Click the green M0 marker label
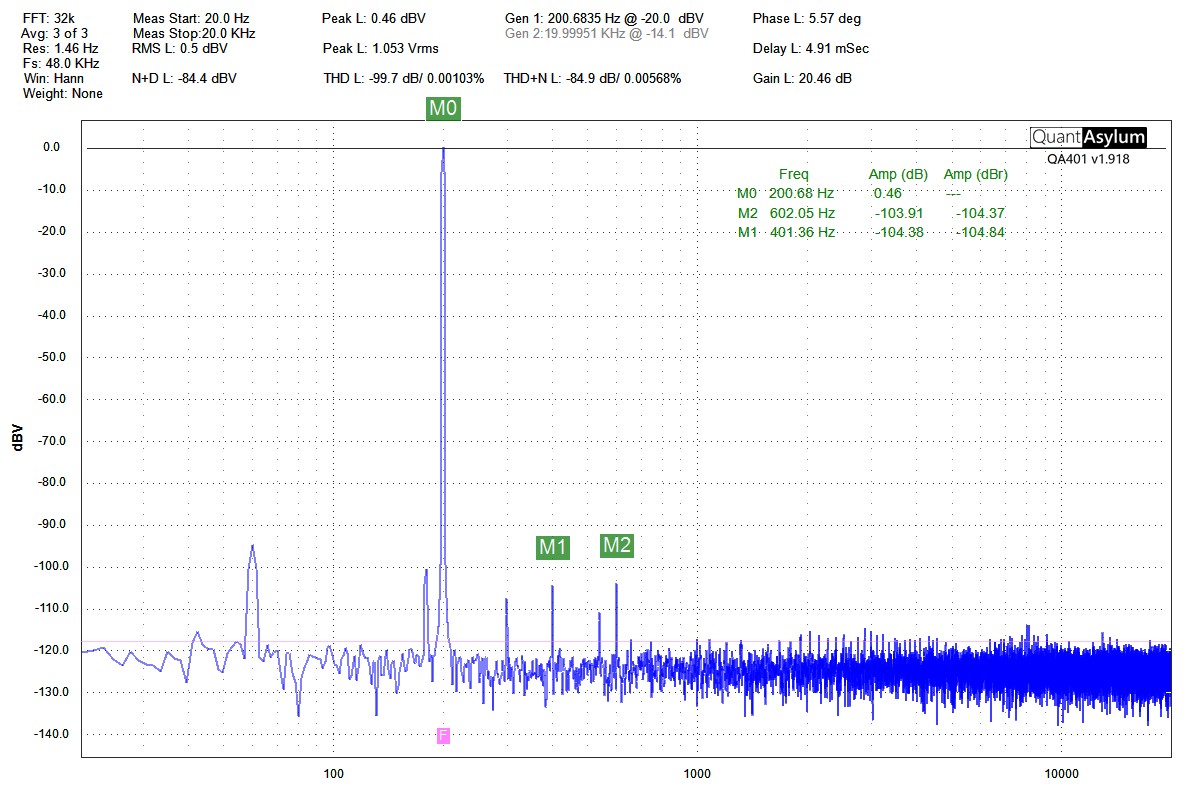 (x=443, y=109)
